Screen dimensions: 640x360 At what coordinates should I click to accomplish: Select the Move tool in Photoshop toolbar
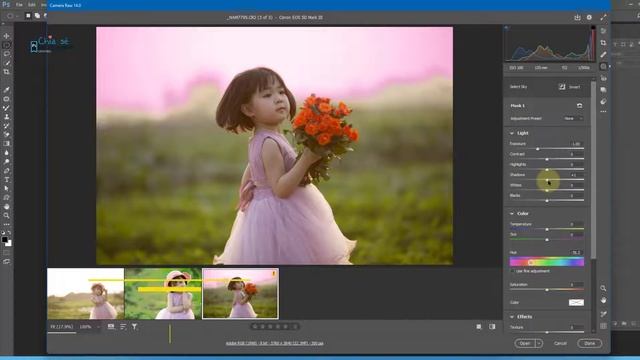7,36
